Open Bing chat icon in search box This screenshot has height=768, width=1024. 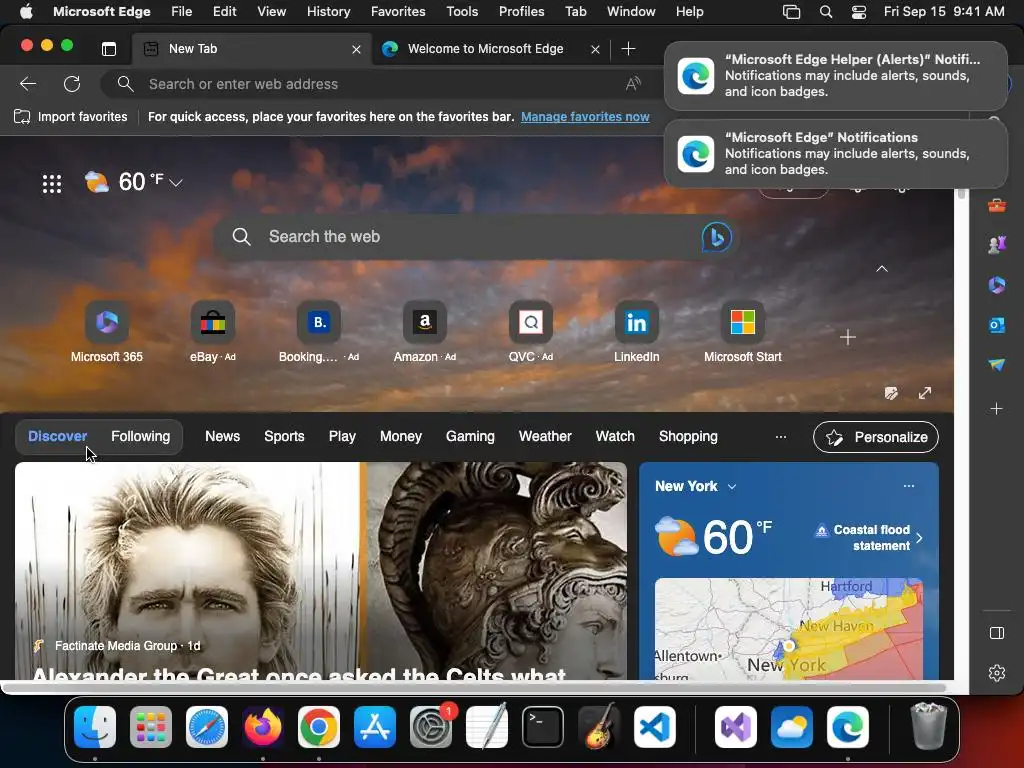716,236
